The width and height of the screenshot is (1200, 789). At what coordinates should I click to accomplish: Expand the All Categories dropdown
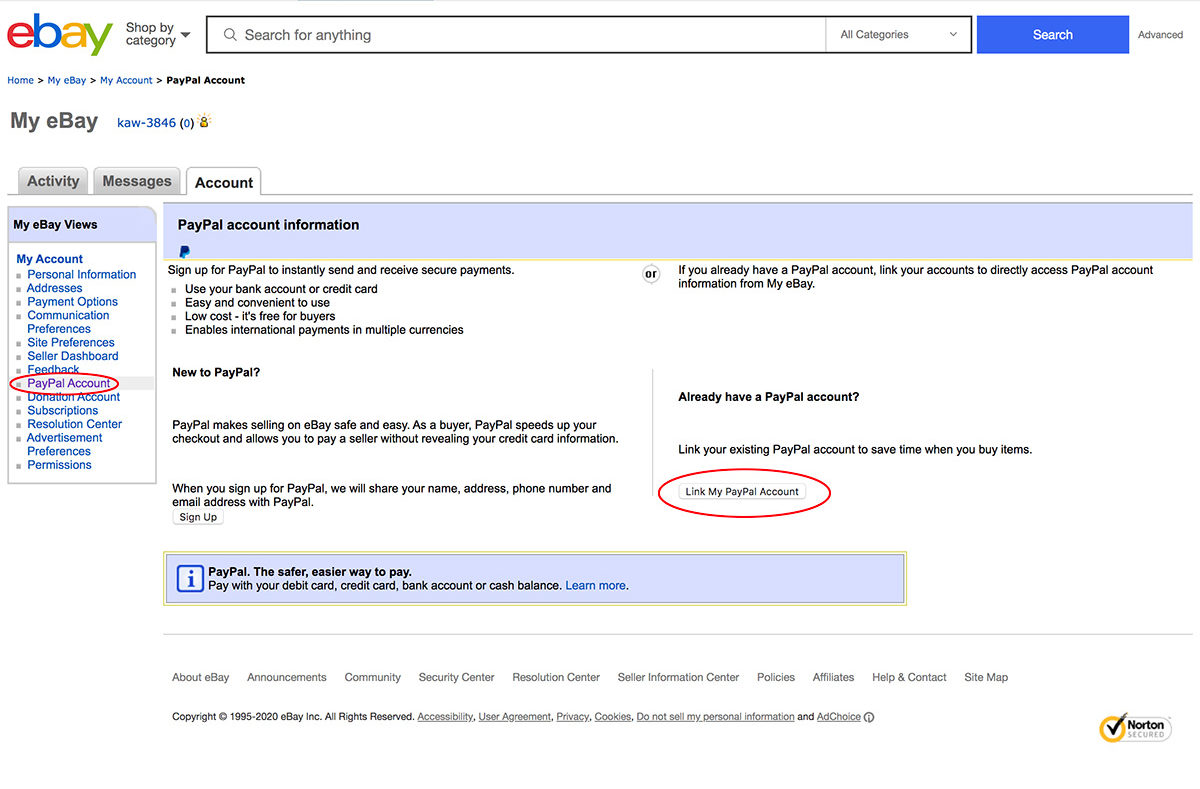click(x=898, y=35)
